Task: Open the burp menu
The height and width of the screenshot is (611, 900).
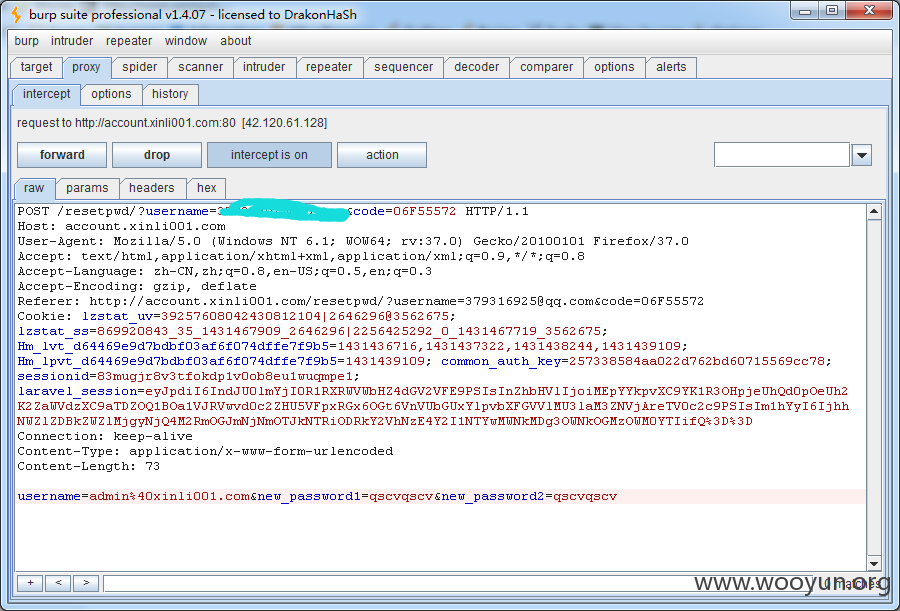Action: 26,41
